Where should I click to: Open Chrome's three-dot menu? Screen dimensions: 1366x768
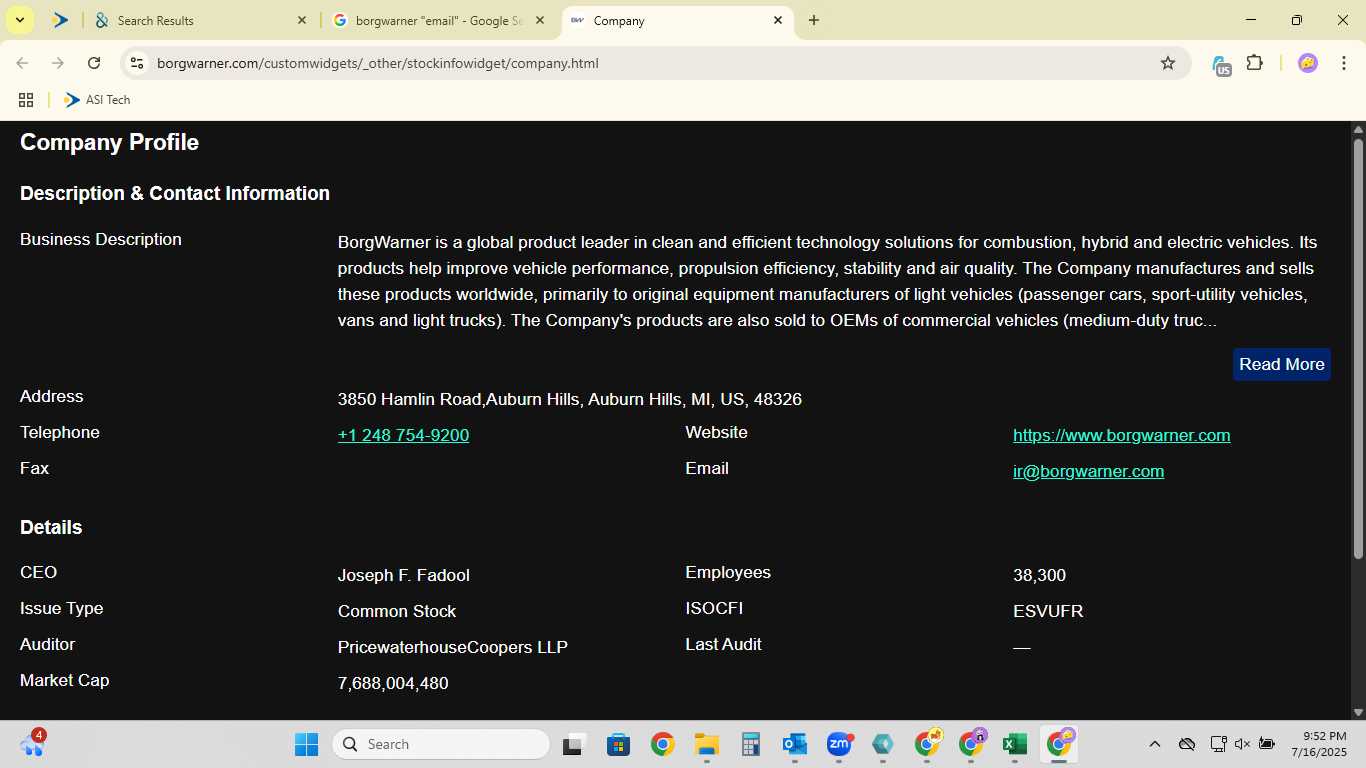point(1344,63)
